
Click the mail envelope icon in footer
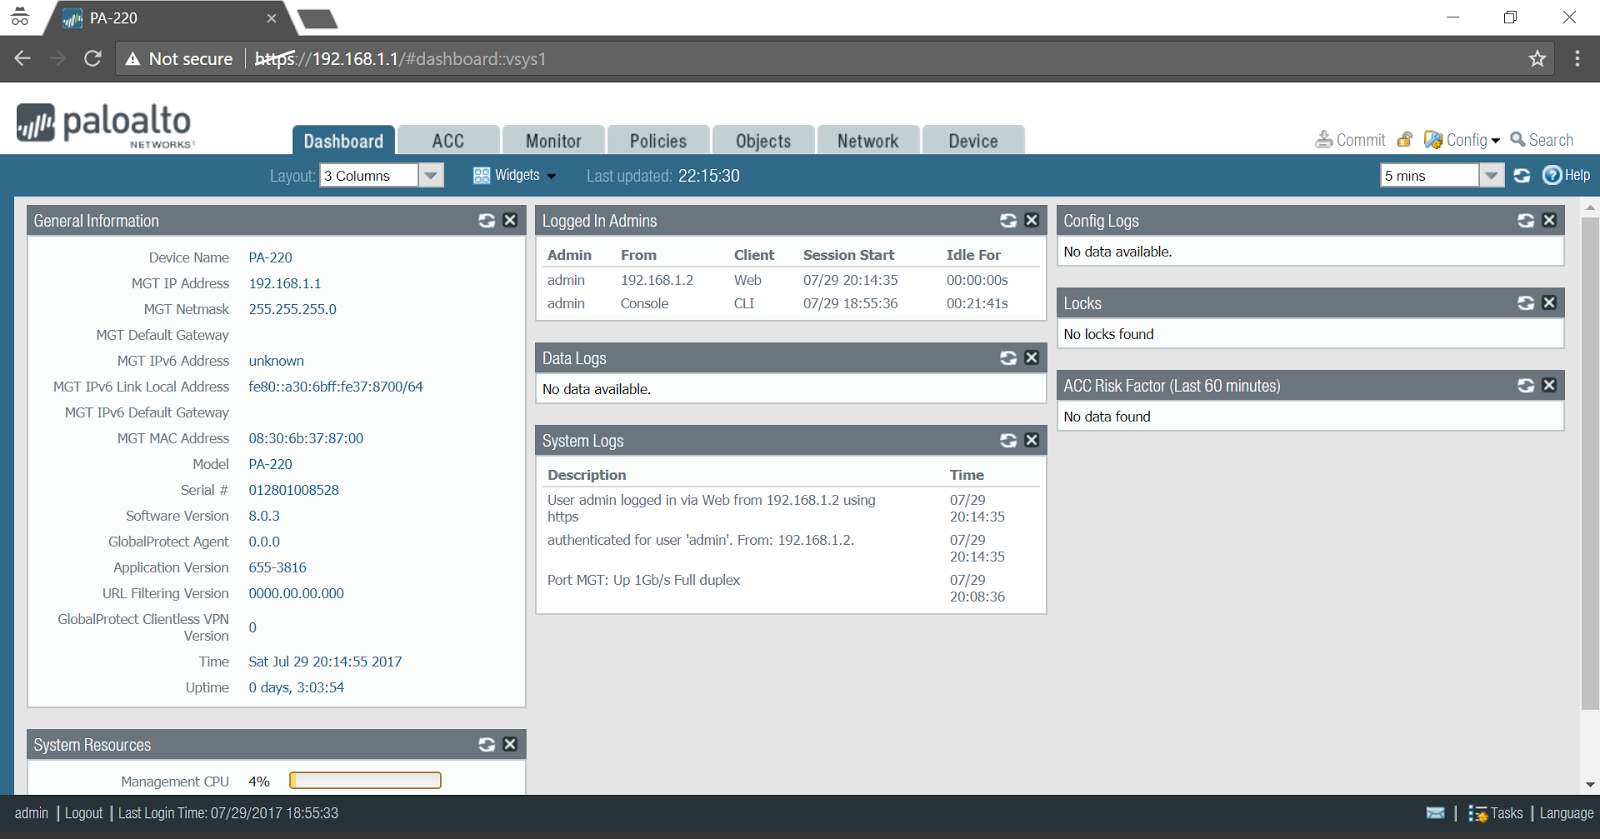point(1435,813)
